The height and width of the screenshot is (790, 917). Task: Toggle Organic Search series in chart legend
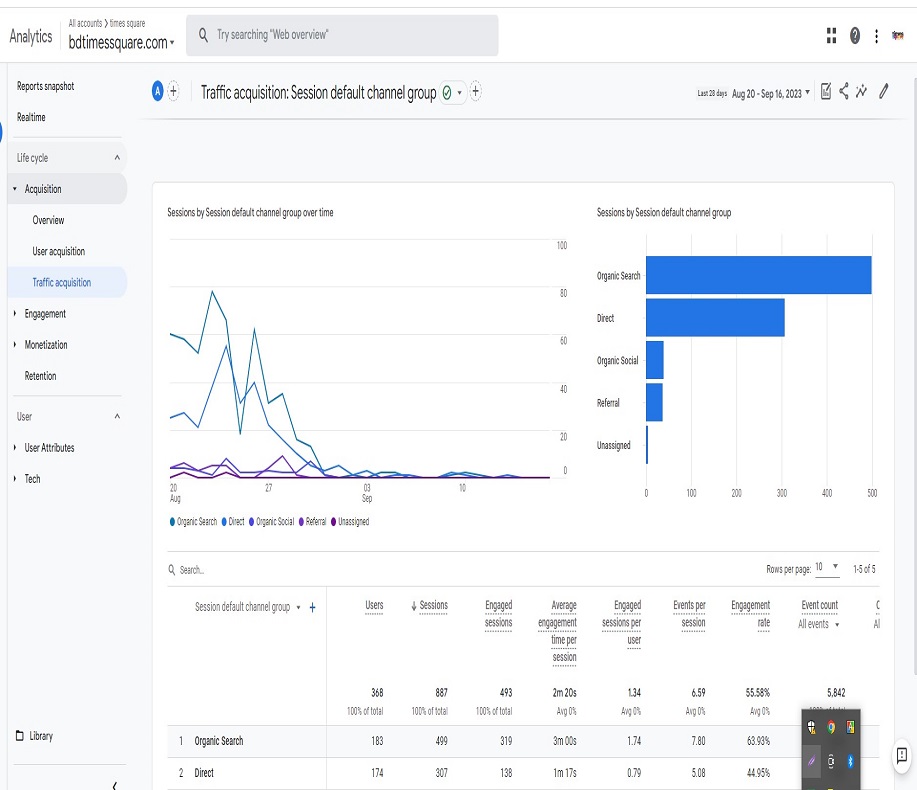coord(193,522)
